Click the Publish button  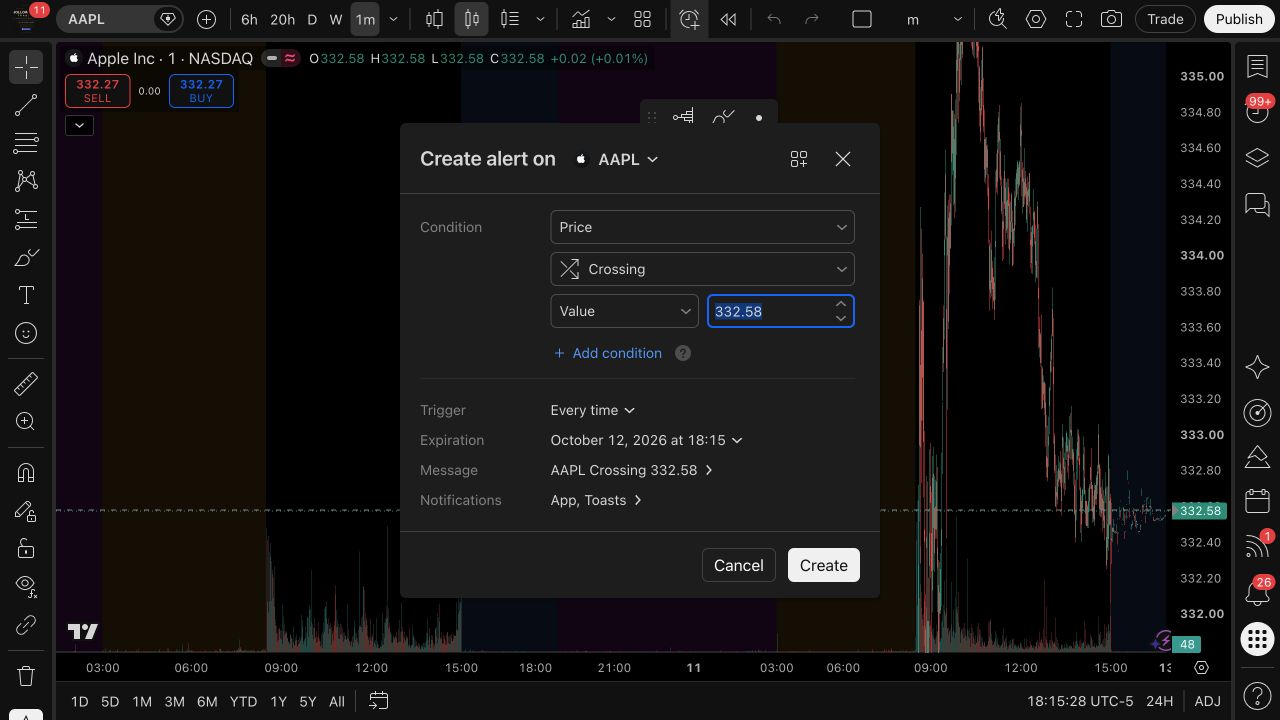tap(1239, 19)
